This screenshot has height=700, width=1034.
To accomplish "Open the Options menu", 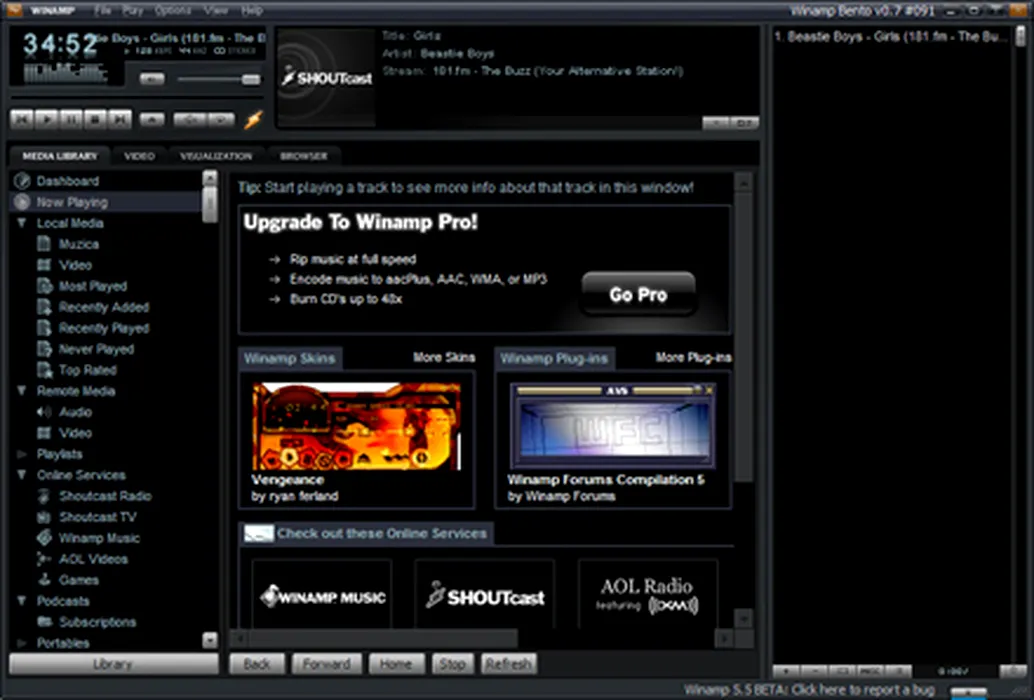I will coord(173,10).
